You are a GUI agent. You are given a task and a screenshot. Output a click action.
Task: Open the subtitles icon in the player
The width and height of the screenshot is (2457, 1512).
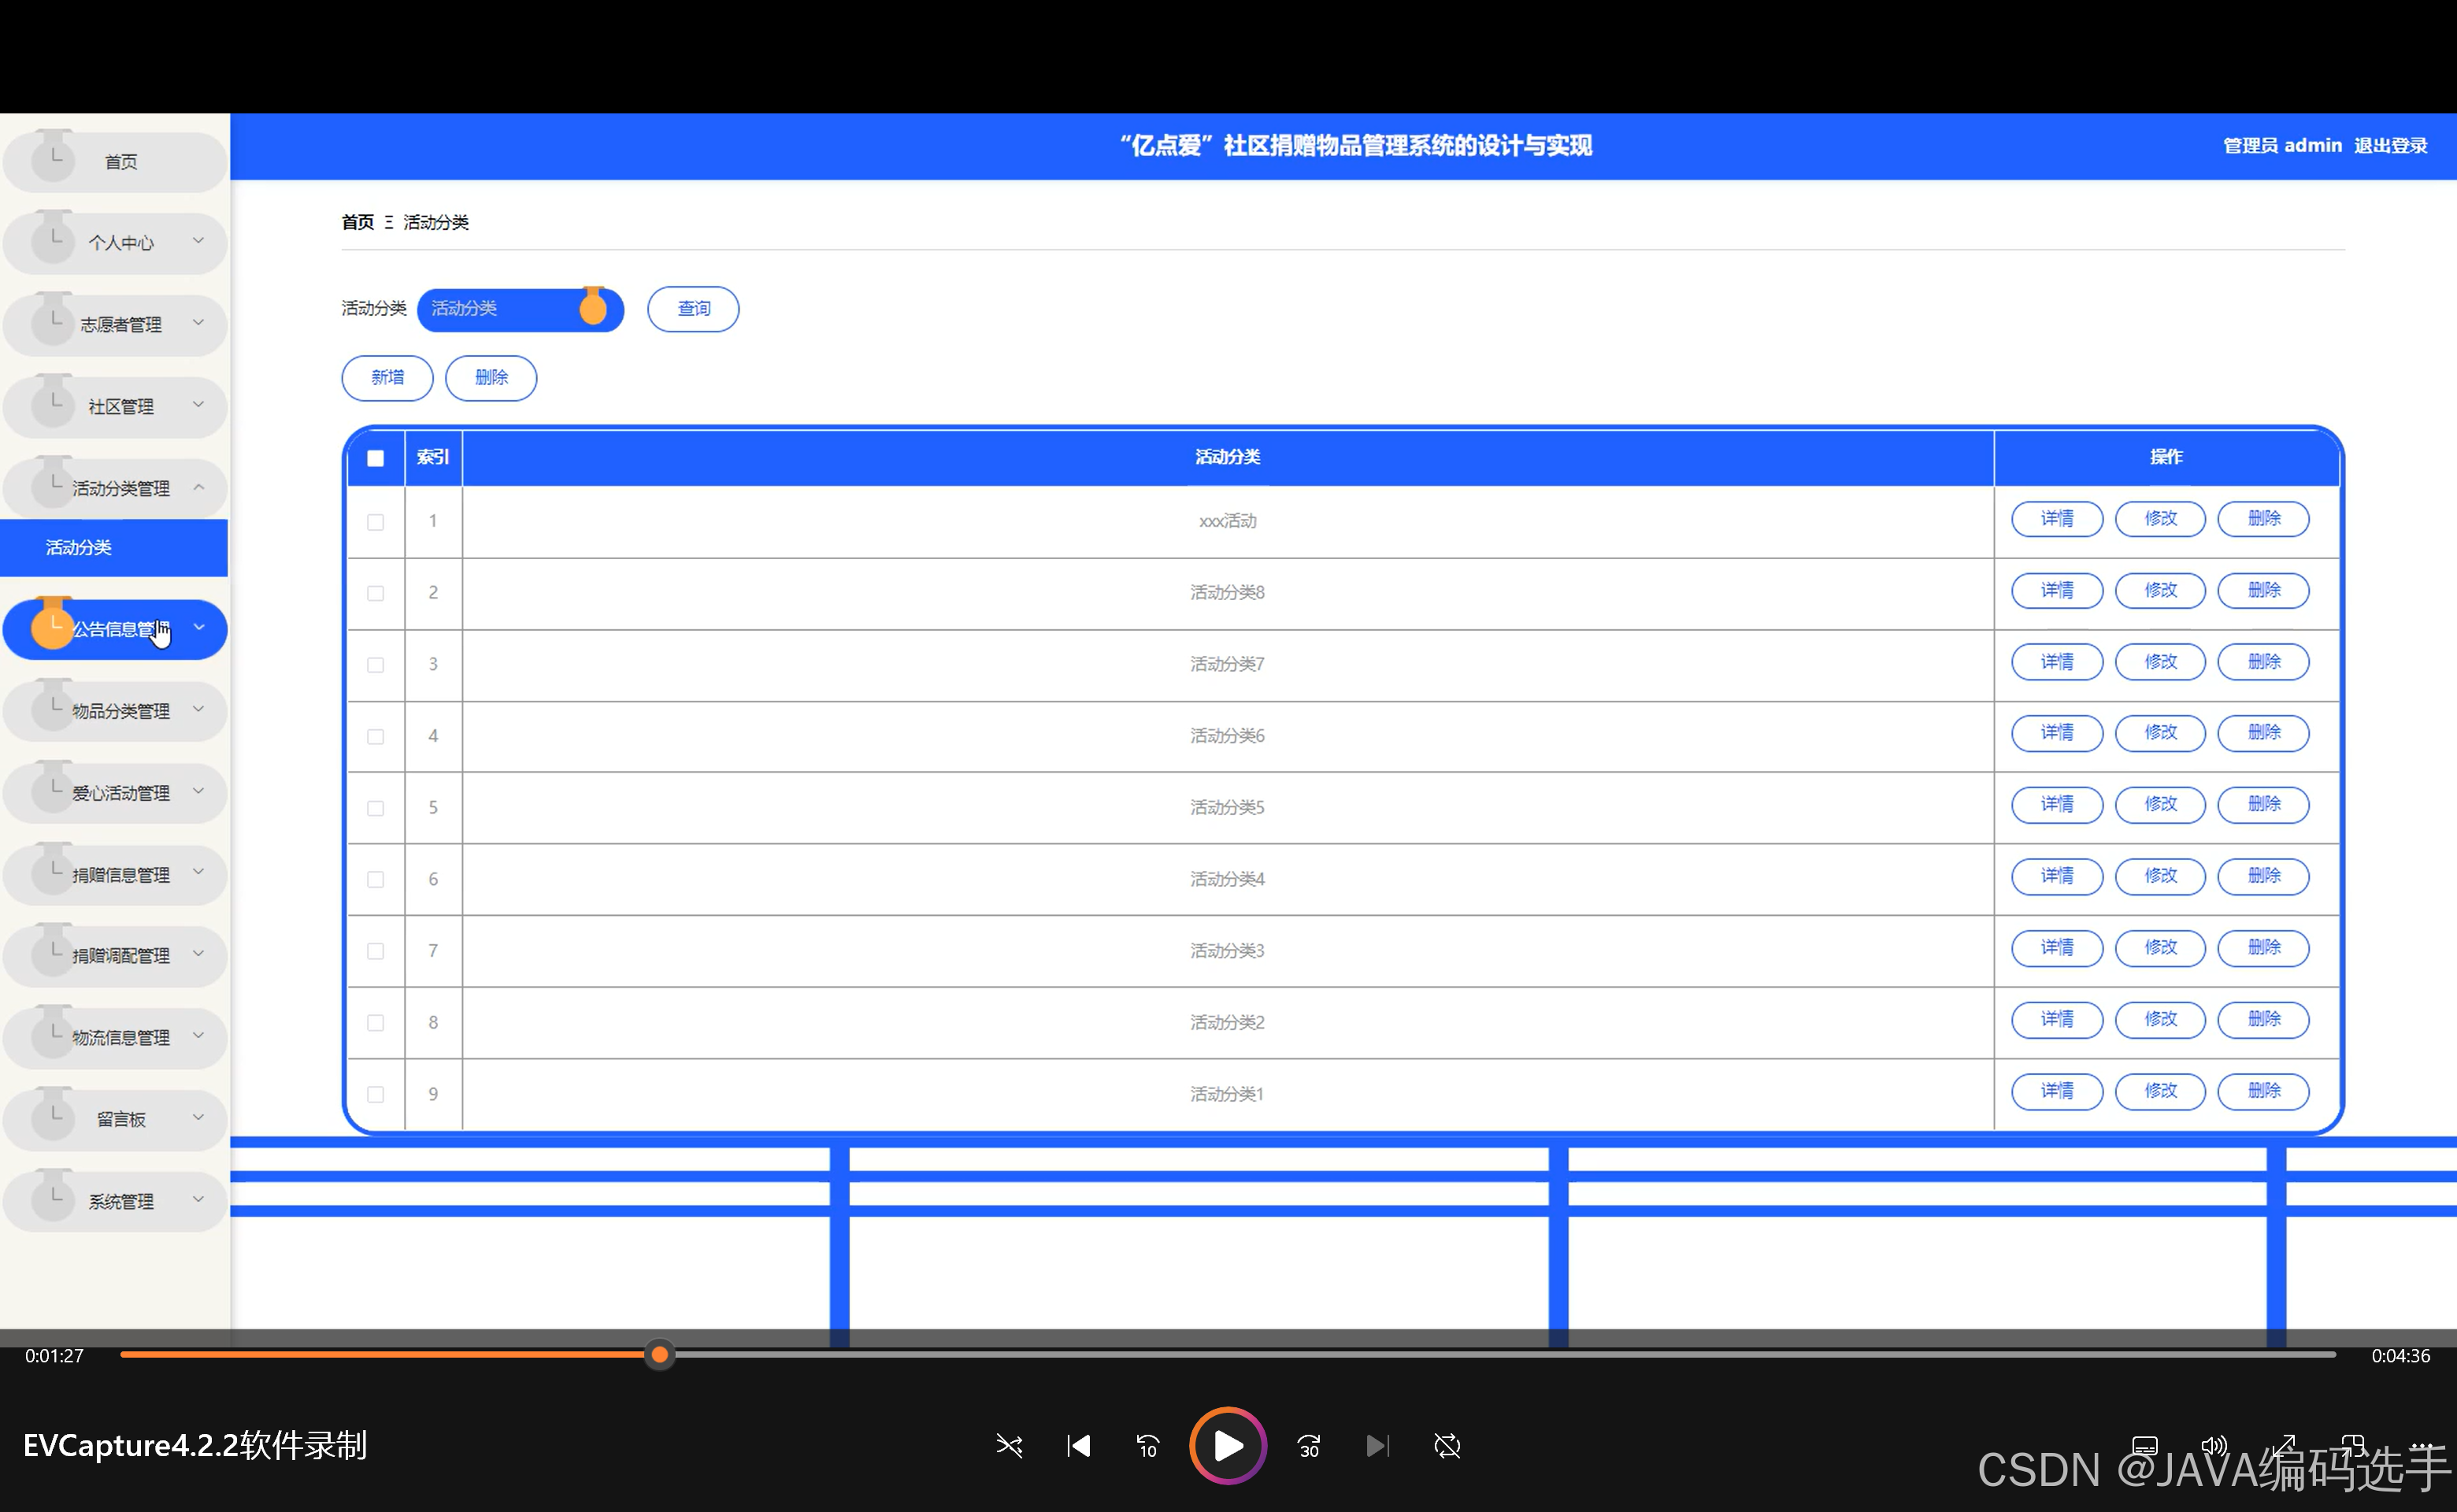click(2145, 1446)
